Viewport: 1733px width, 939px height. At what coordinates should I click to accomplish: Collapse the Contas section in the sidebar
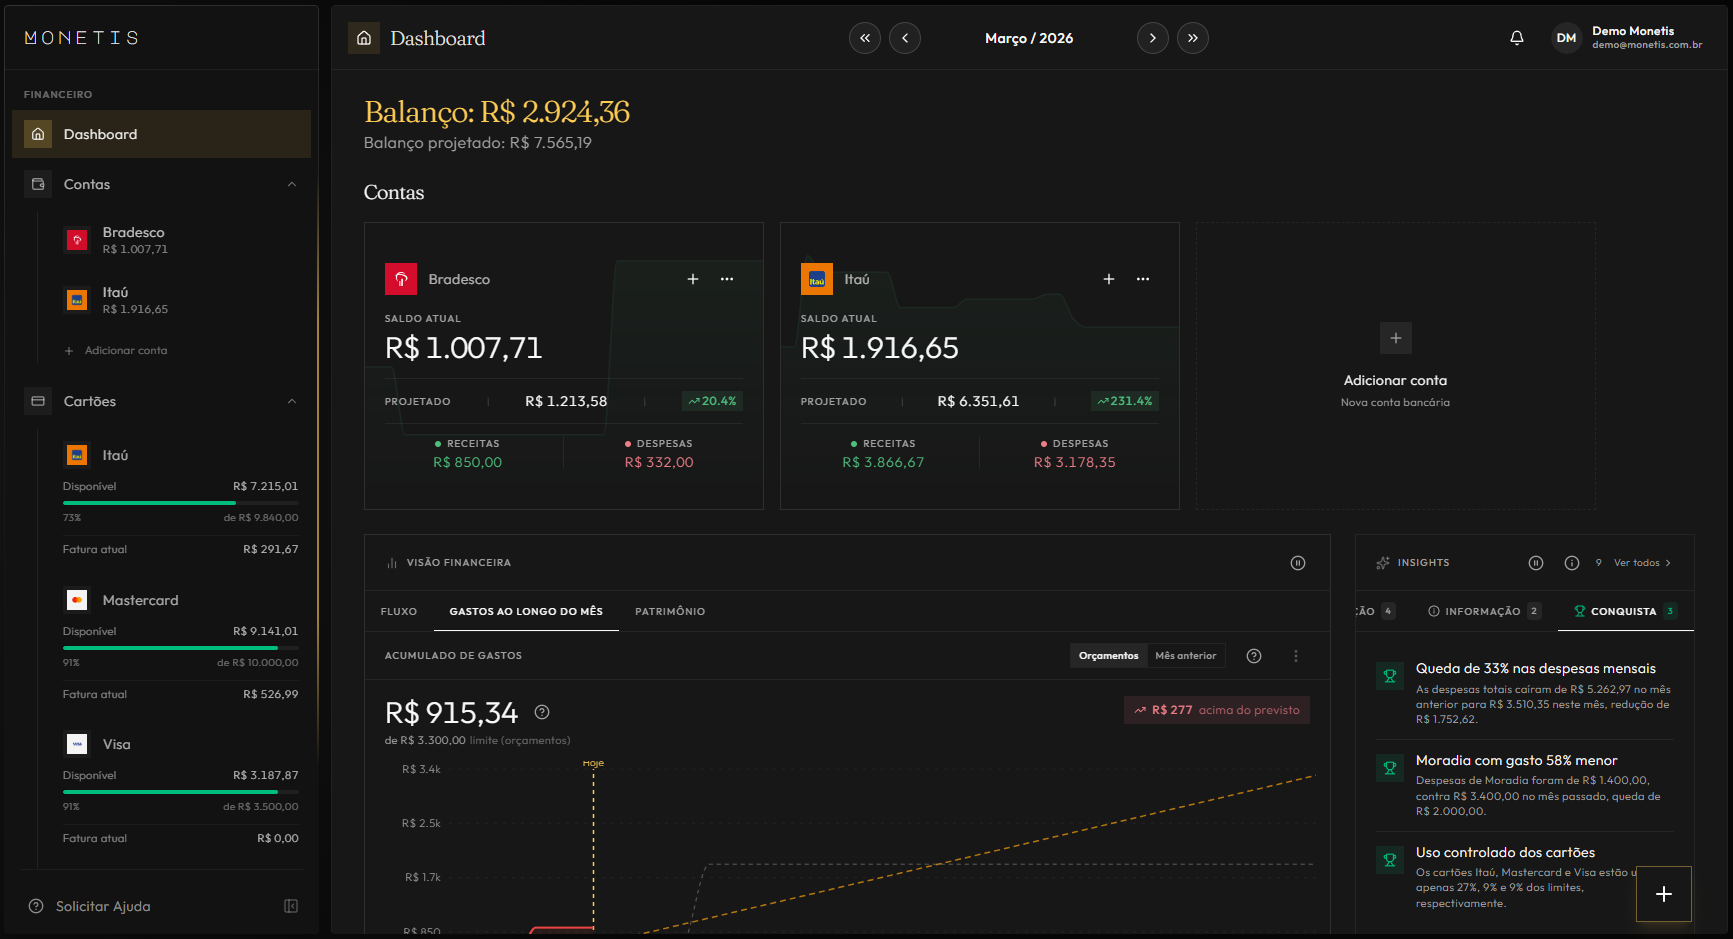[292, 184]
